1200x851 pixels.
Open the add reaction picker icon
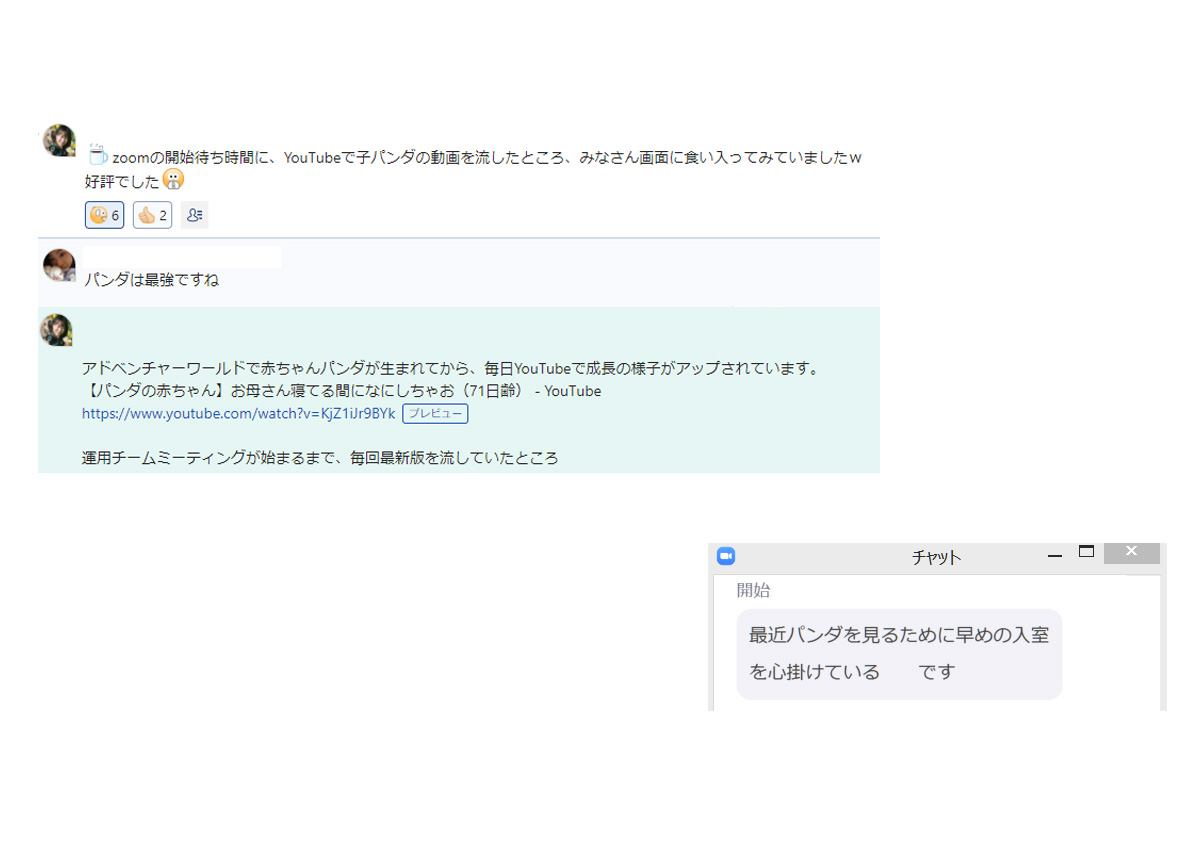(x=194, y=215)
